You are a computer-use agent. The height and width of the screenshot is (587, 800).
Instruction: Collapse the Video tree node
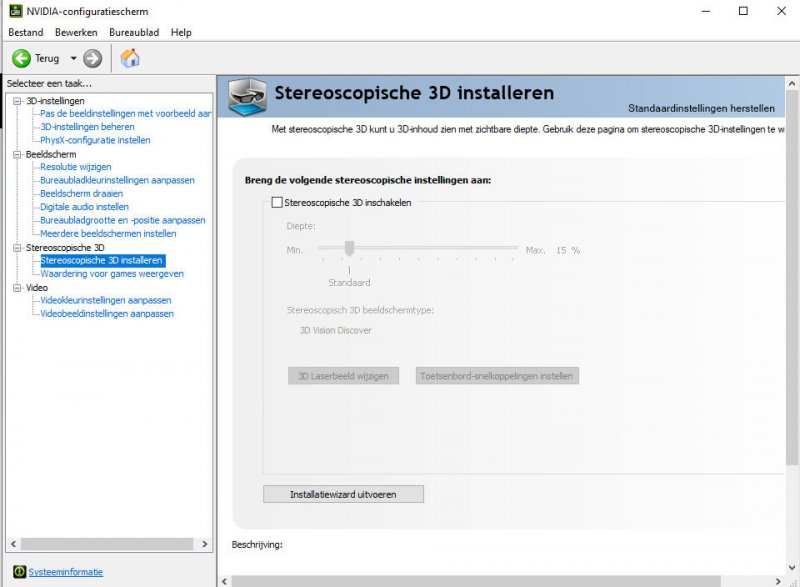click(17, 288)
